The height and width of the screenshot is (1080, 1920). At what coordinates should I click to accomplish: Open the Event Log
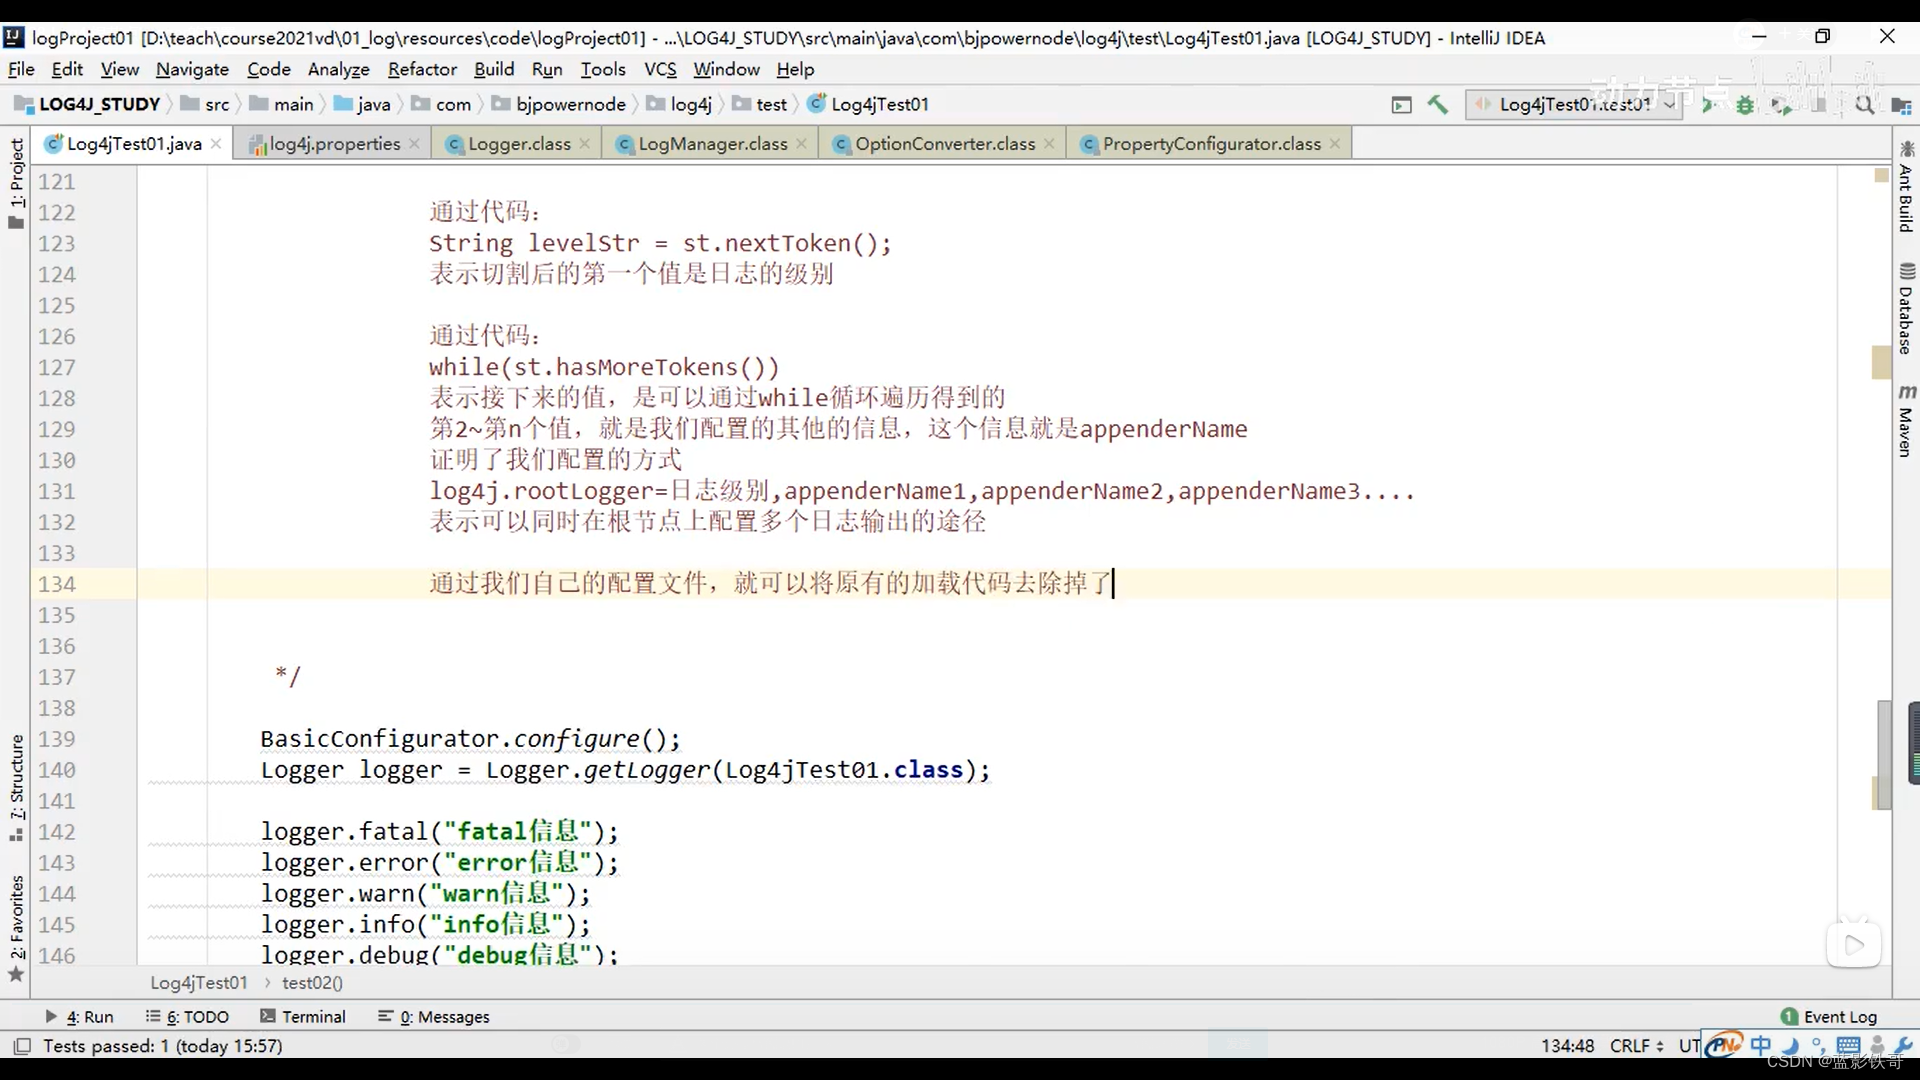(1829, 1017)
